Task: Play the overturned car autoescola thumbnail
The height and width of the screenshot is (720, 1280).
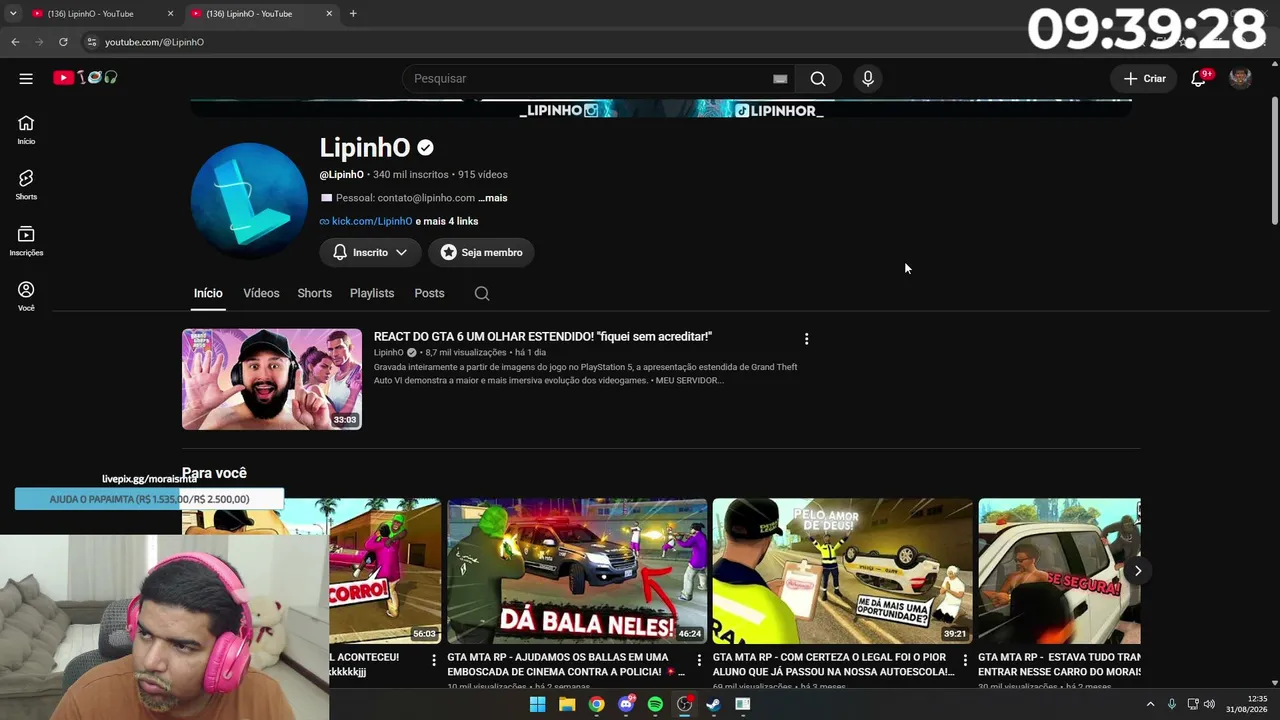Action: click(x=843, y=571)
